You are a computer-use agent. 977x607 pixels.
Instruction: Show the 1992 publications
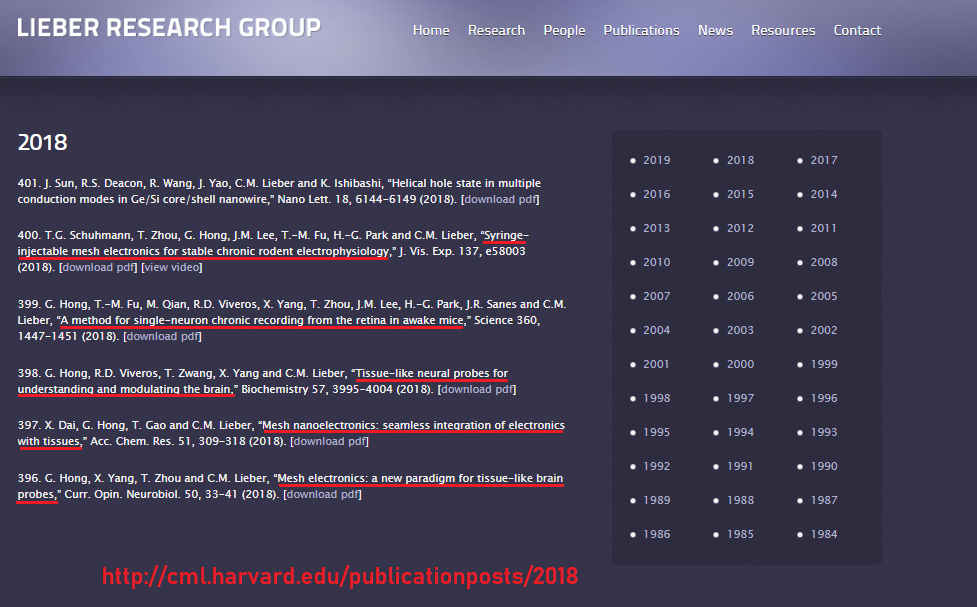(x=656, y=466)
